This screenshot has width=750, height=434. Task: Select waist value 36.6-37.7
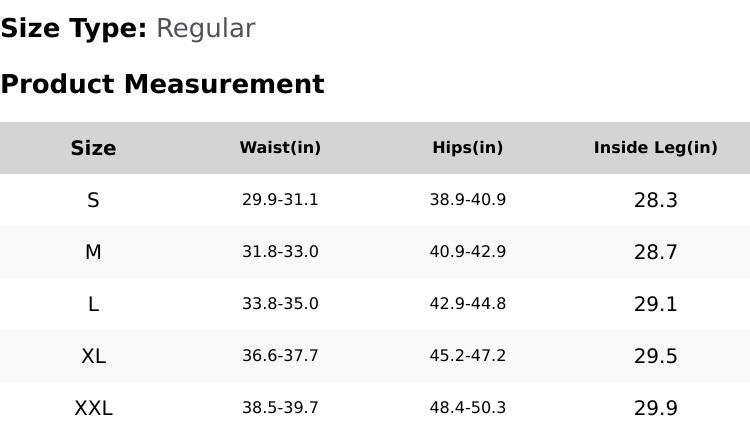280,356
